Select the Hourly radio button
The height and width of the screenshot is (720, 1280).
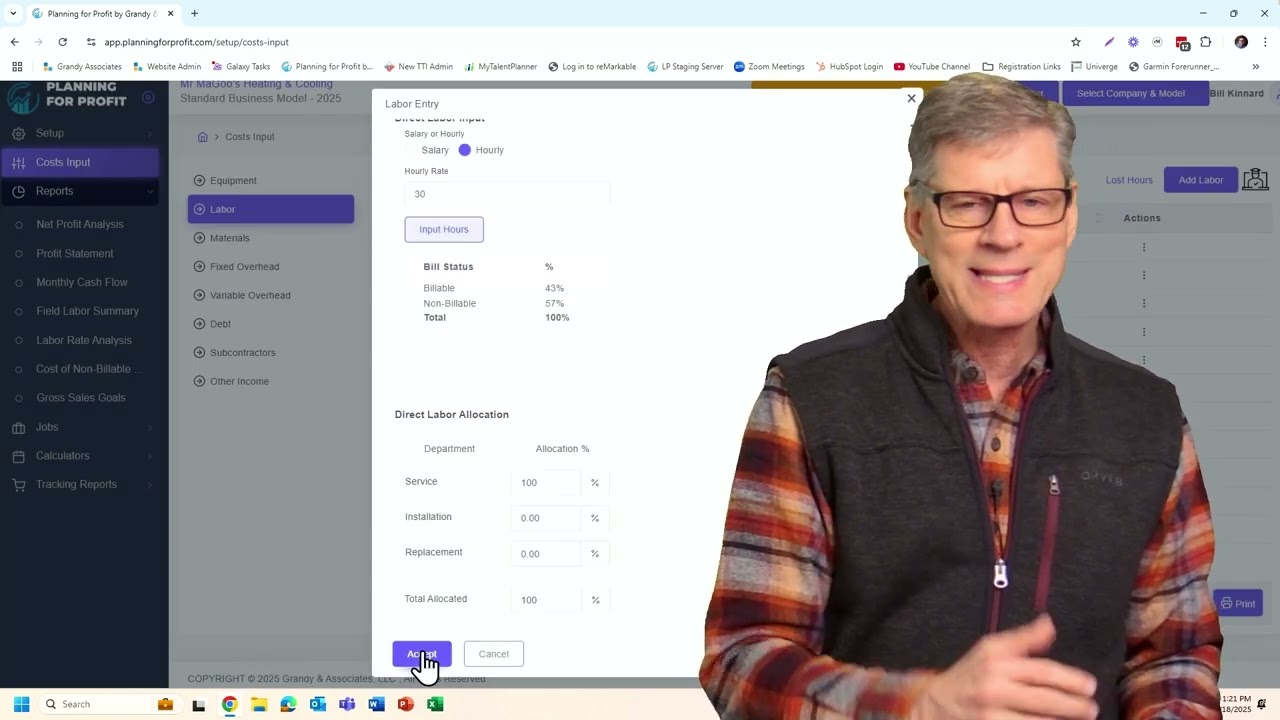[x=465, y=150]
